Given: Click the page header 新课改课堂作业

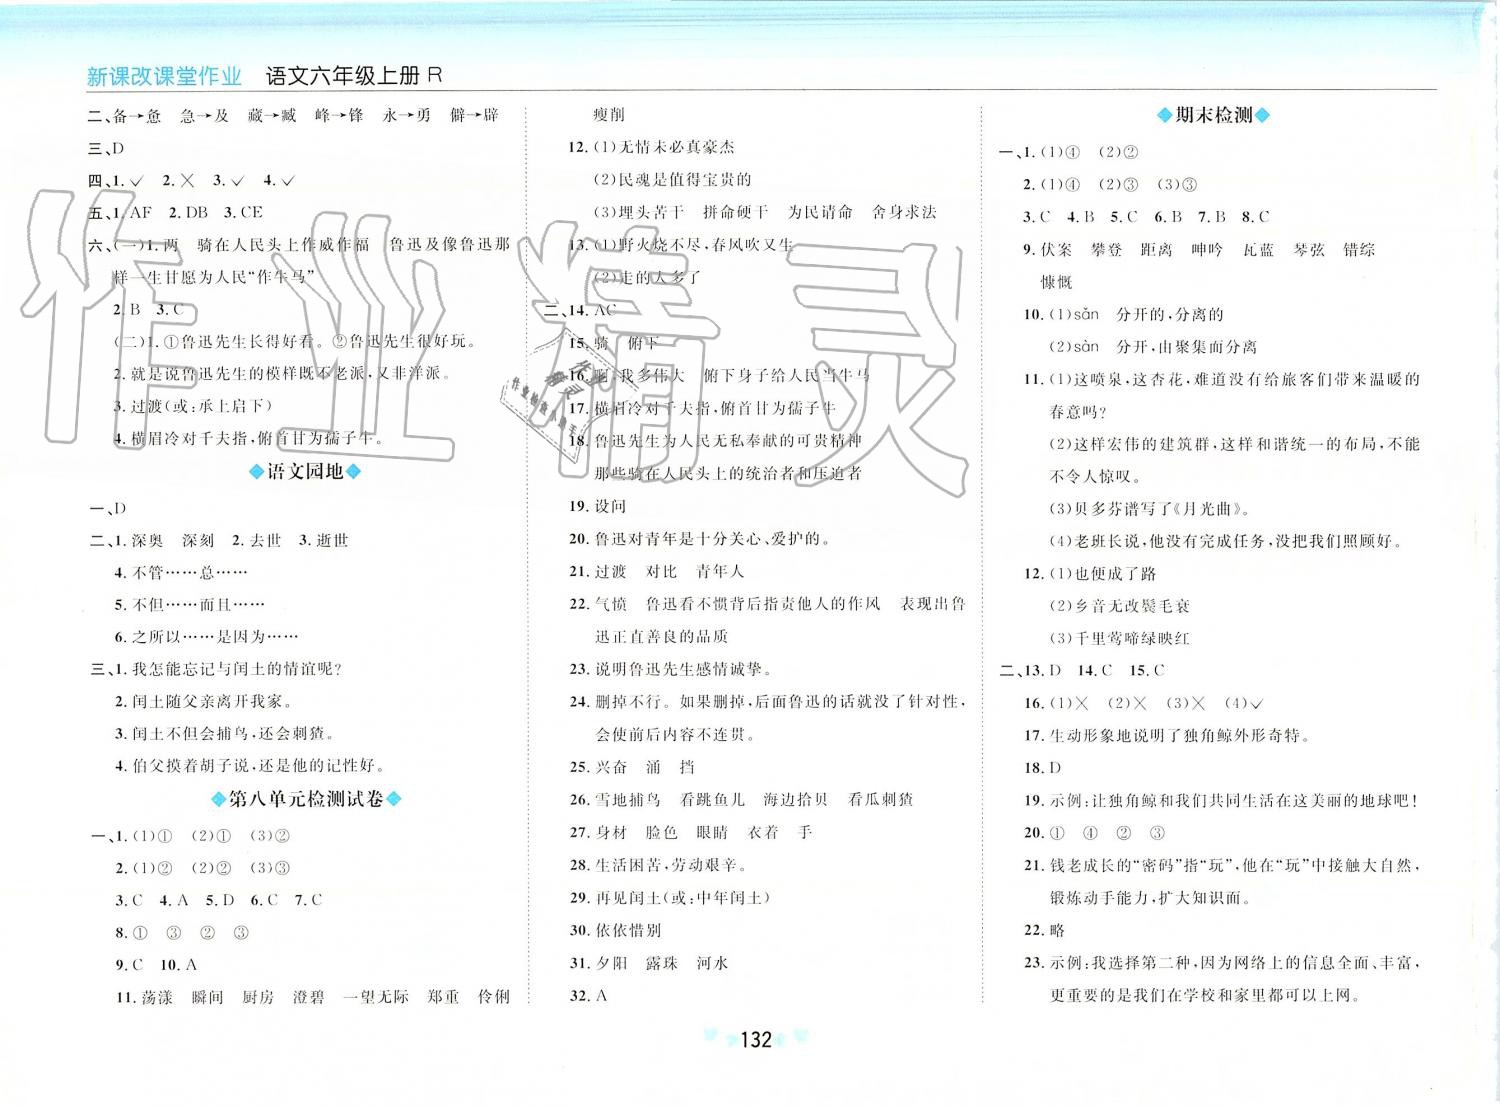Looking at the screenshot, I should 165,76.
